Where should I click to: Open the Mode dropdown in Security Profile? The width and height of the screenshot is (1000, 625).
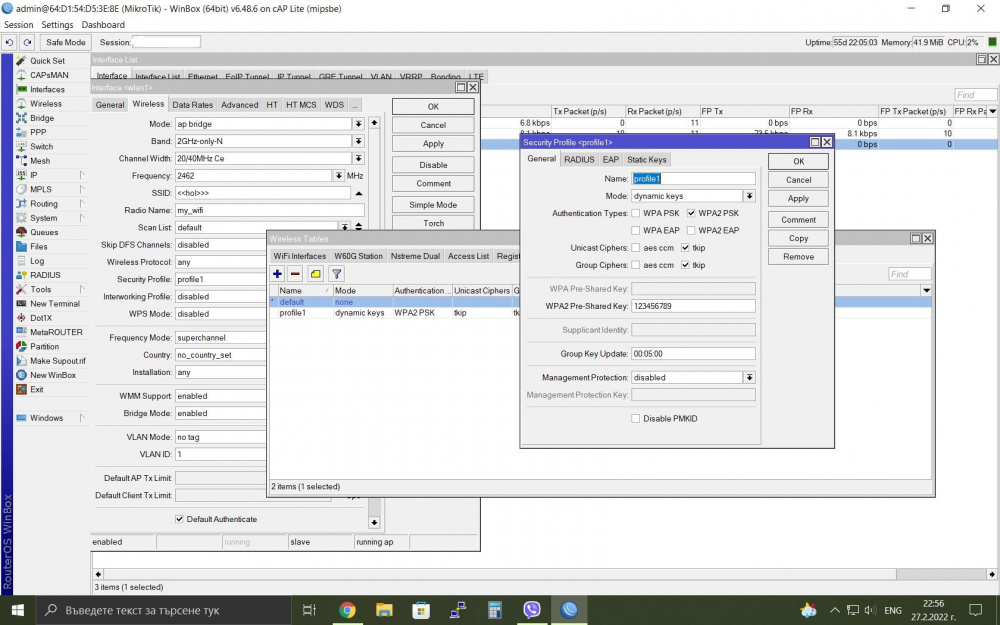[749, 196]
